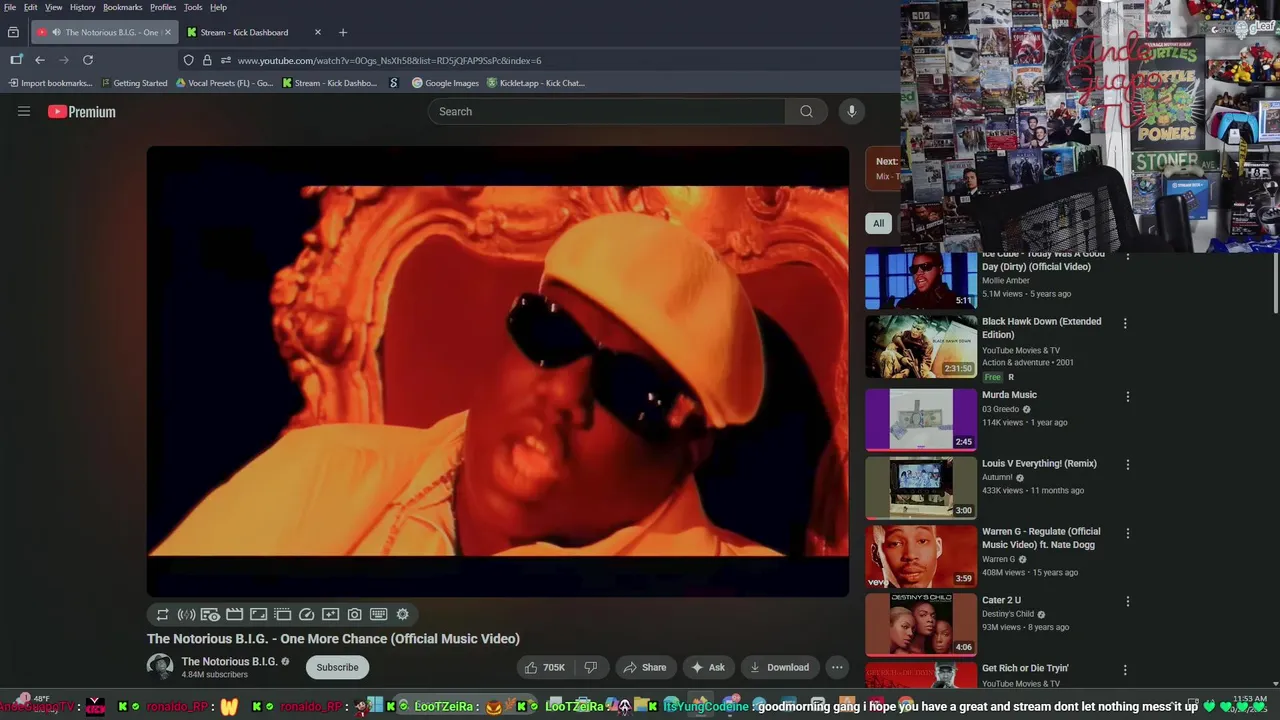Open Firefox View icon left of tabs
Image resolution: width=1280 pixels, height=720 pixels.
[13, 32]
